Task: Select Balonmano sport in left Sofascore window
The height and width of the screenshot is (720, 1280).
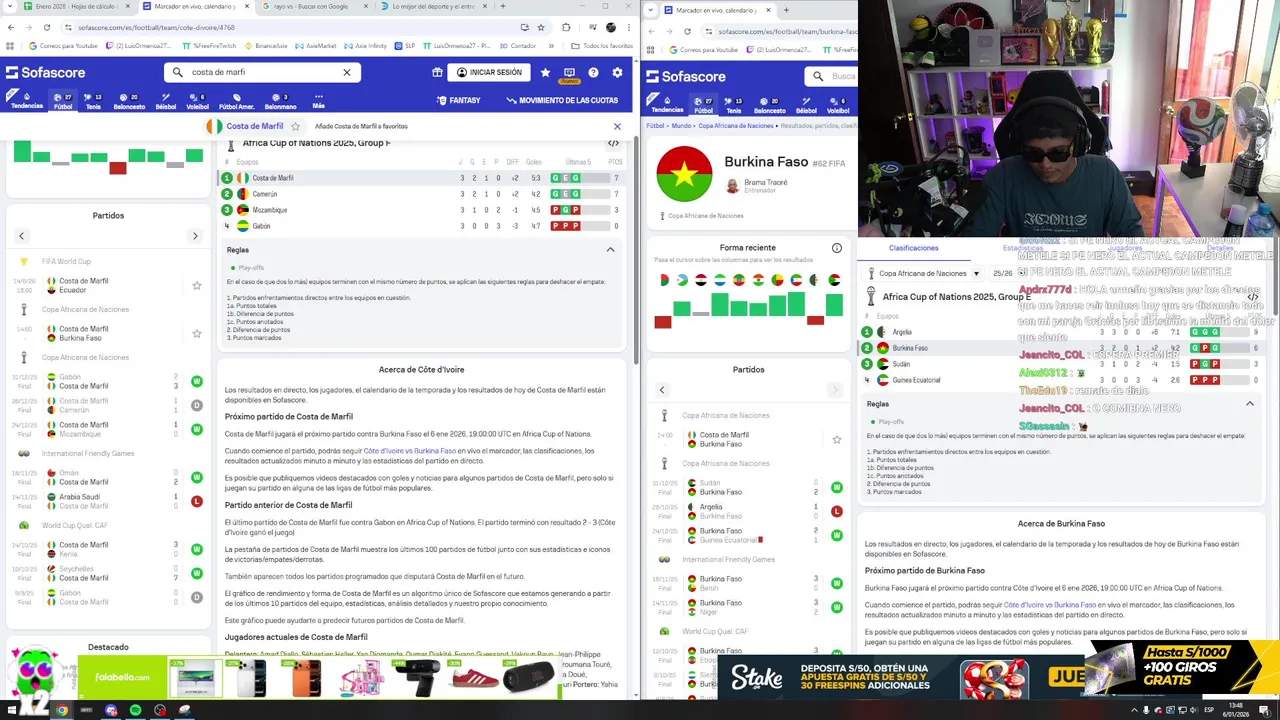Action: (x=280, y=101)
